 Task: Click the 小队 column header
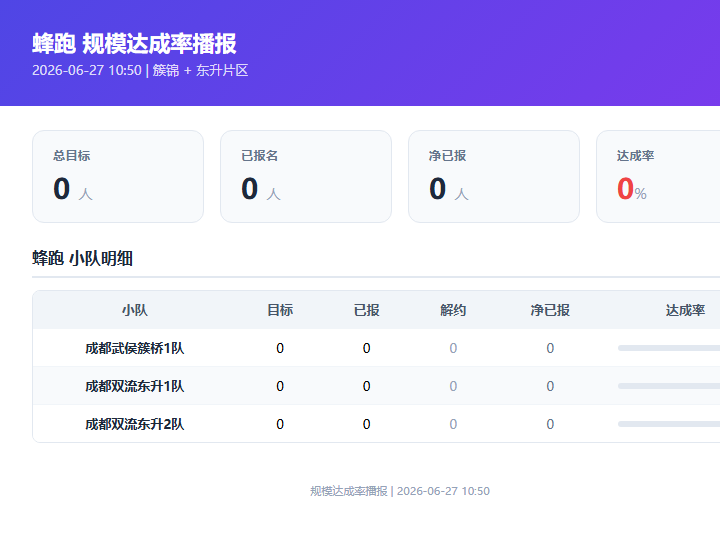pos(135,310)
